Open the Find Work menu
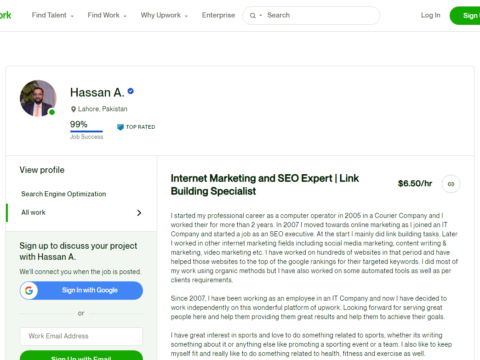Viewport: 480px width, 360px height. 107,15
